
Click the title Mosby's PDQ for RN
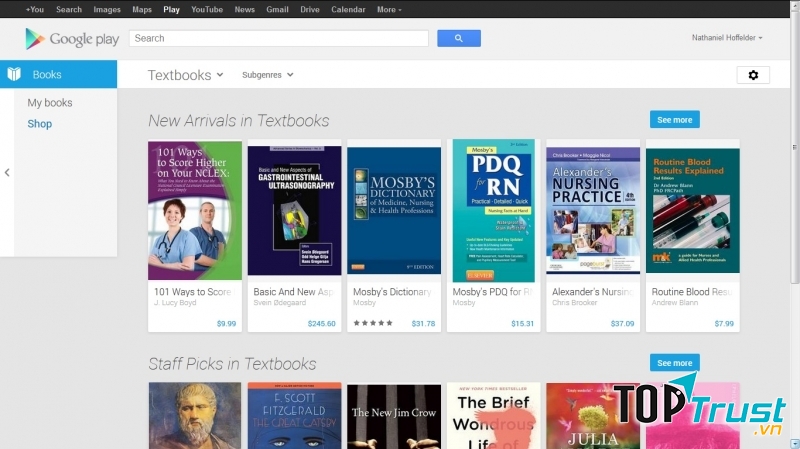493,292
